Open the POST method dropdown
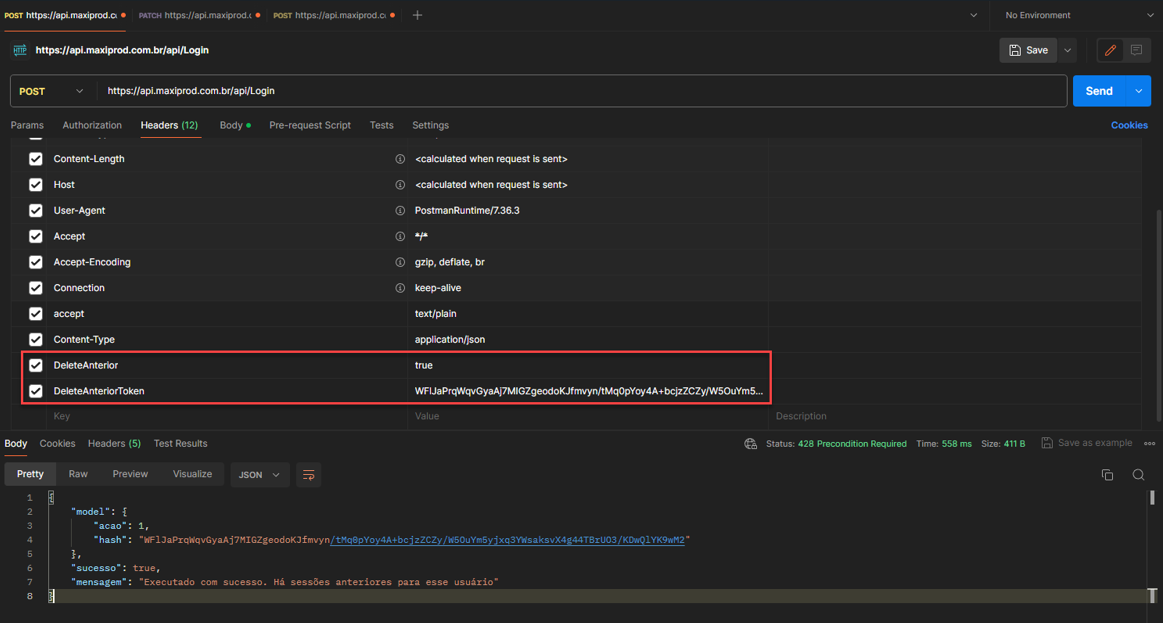This screenshot has width=1163, height=623. tap(52, 91)
